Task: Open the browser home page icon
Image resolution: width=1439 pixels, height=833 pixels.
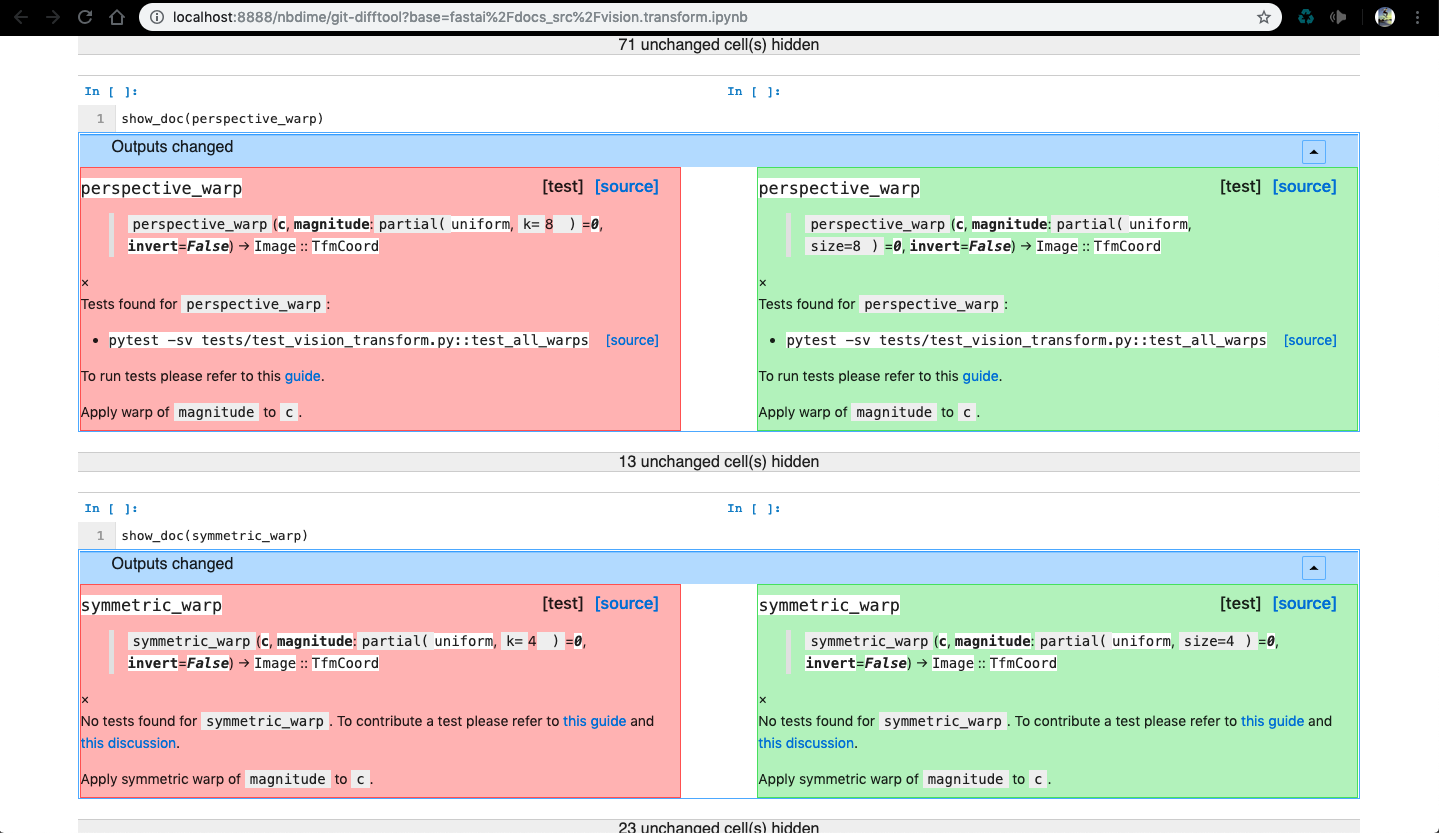Action: pyautogui.click(x=117, y=17)
